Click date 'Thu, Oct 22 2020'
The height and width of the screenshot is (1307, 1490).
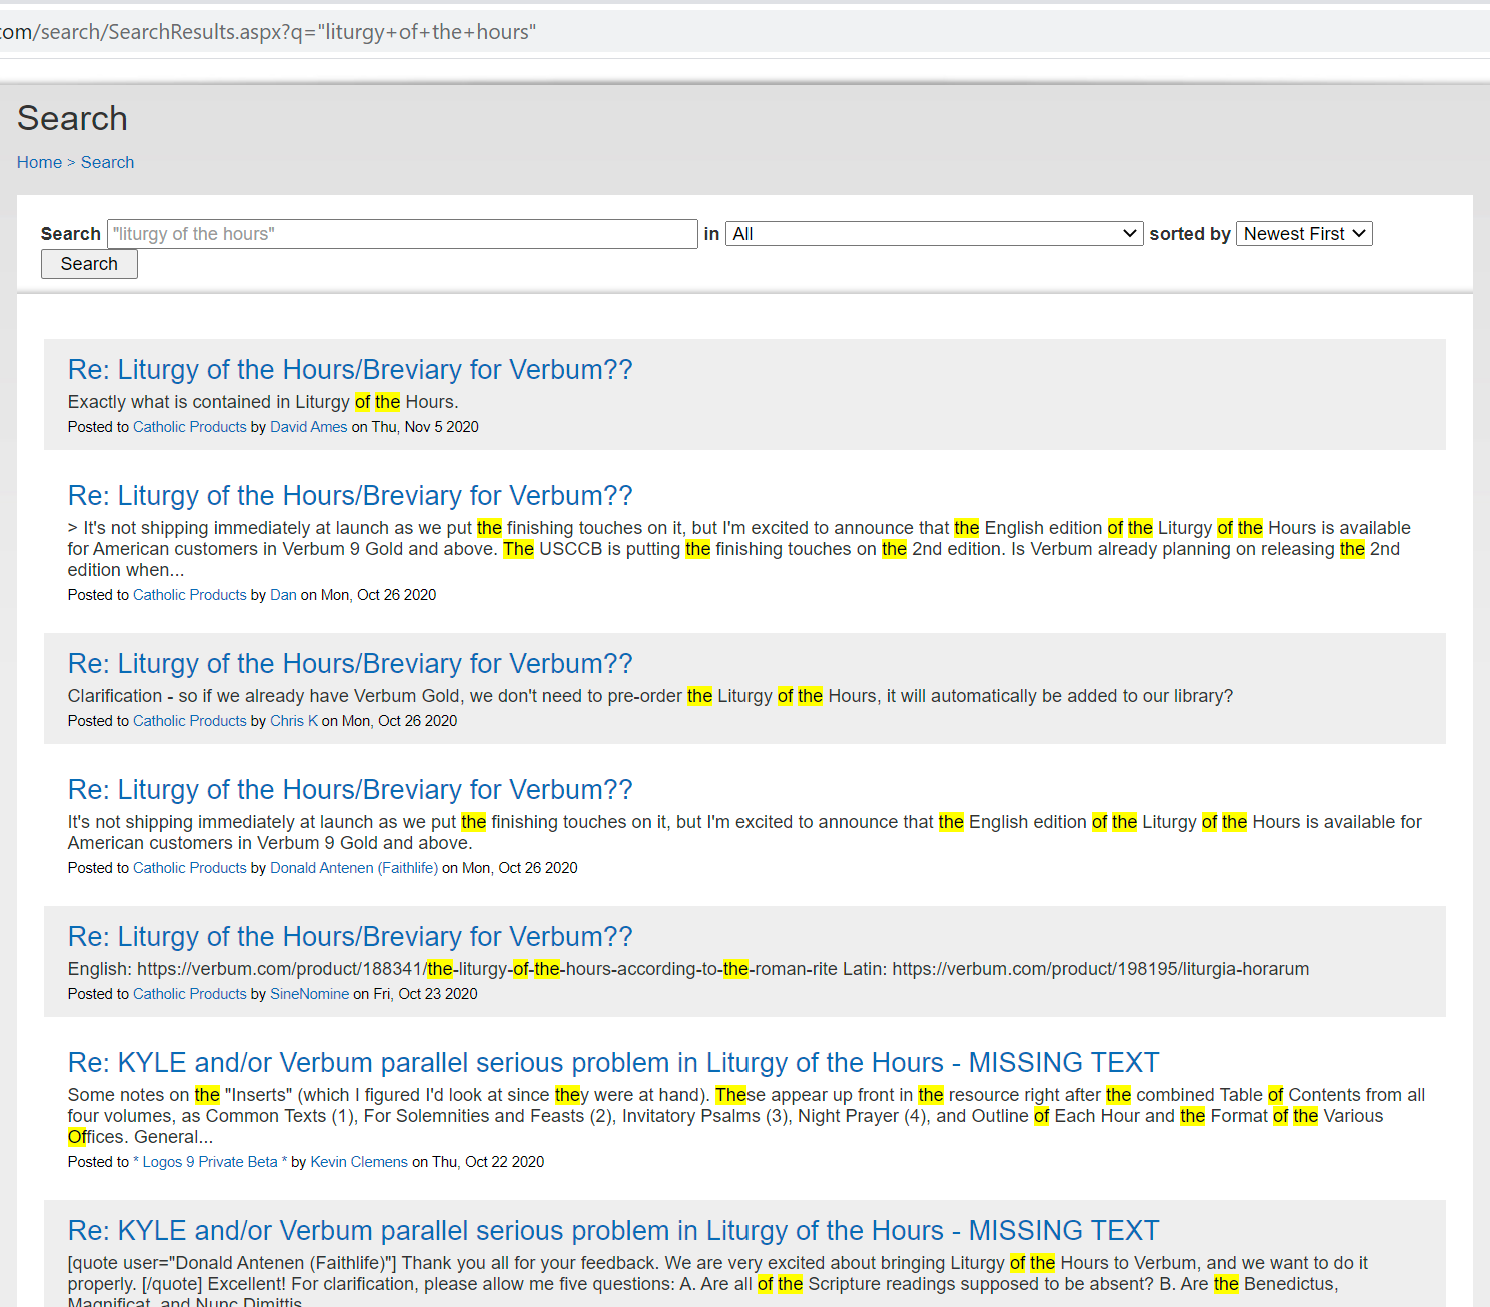pos(488,1162)
